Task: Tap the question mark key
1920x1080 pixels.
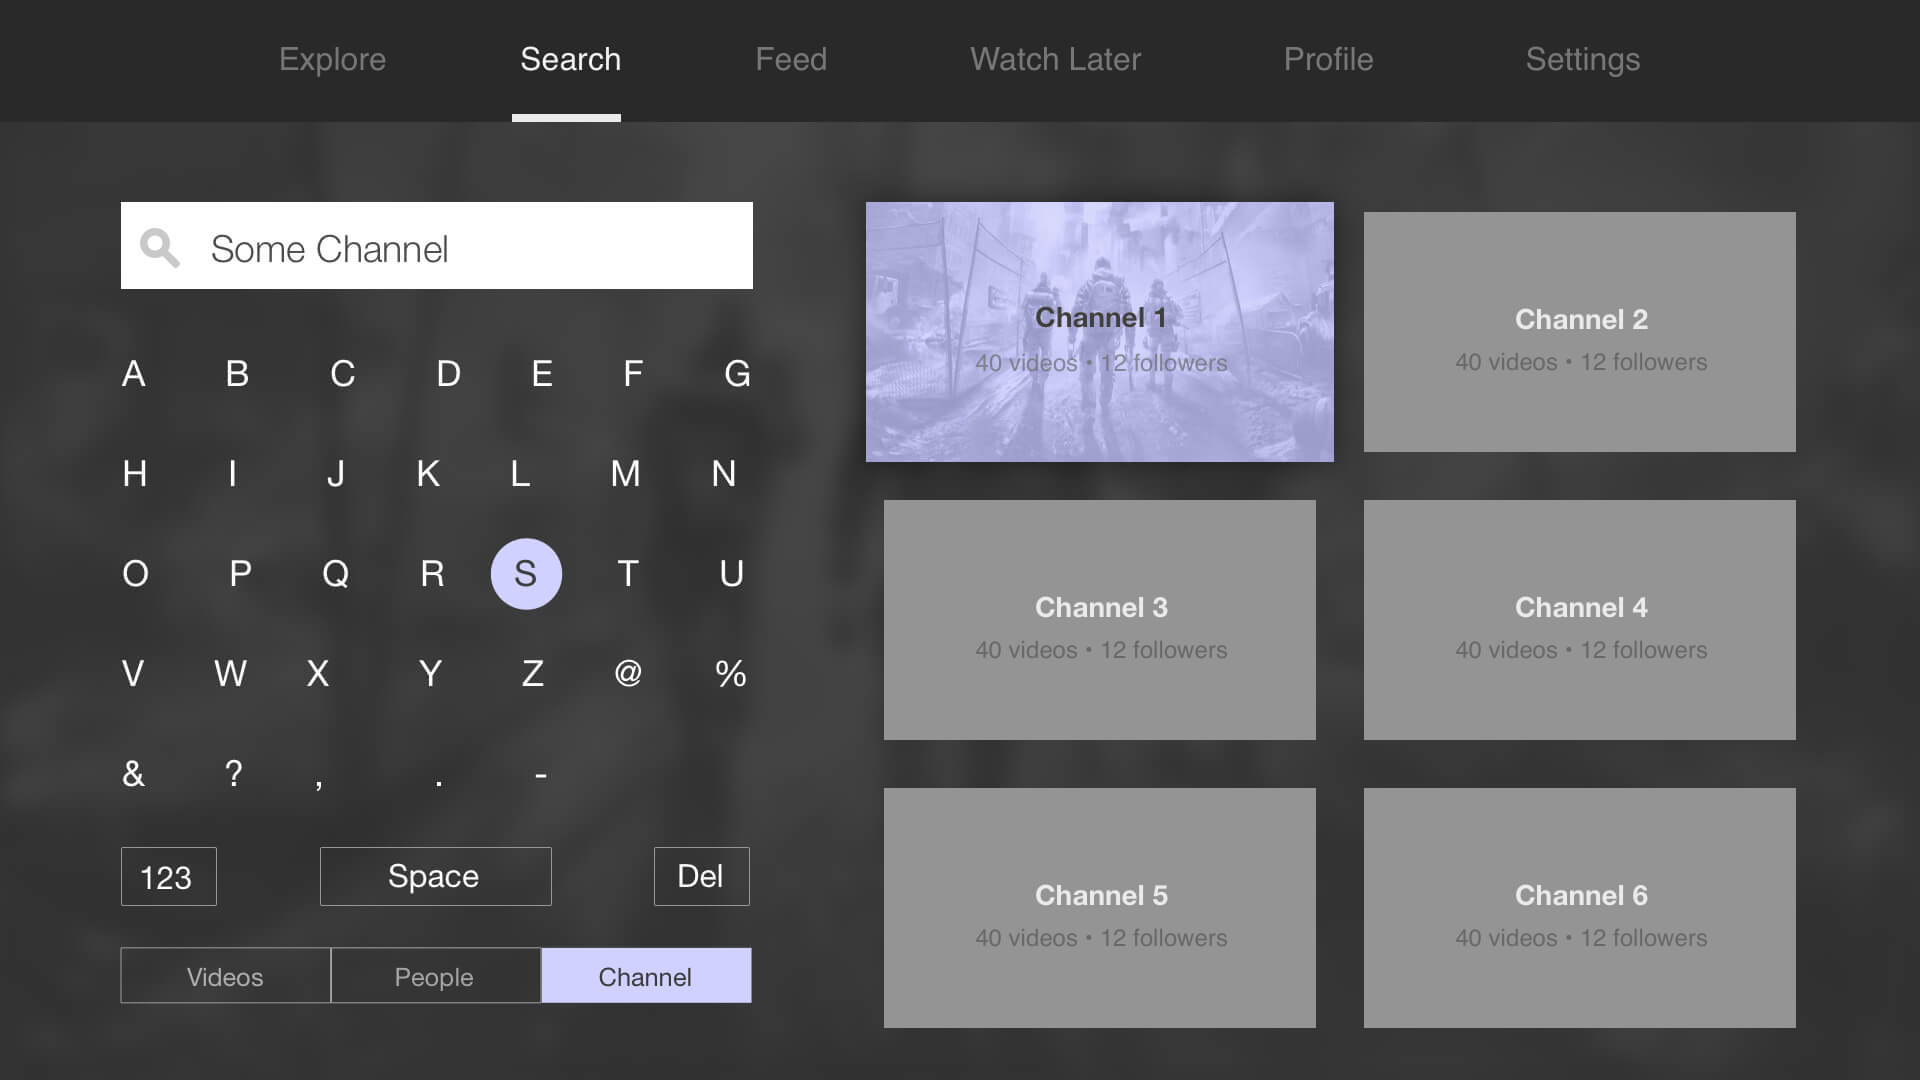Action: [234, 774]
